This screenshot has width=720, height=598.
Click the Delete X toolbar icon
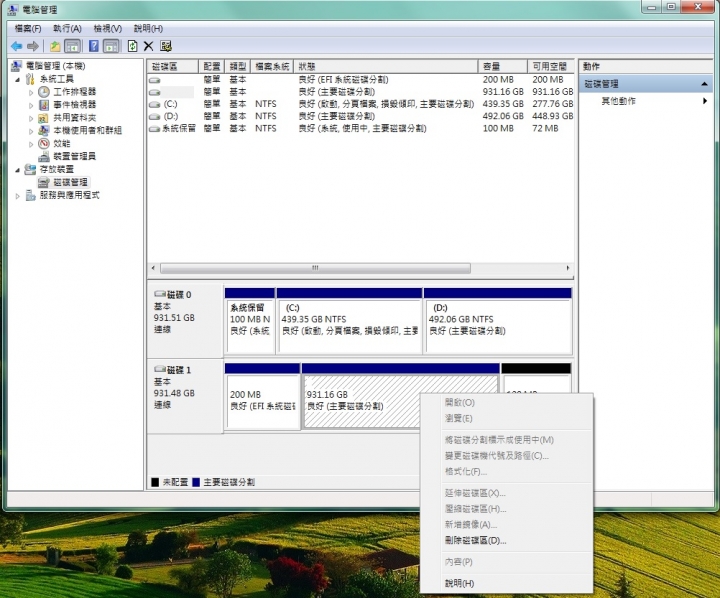(148, 46)
